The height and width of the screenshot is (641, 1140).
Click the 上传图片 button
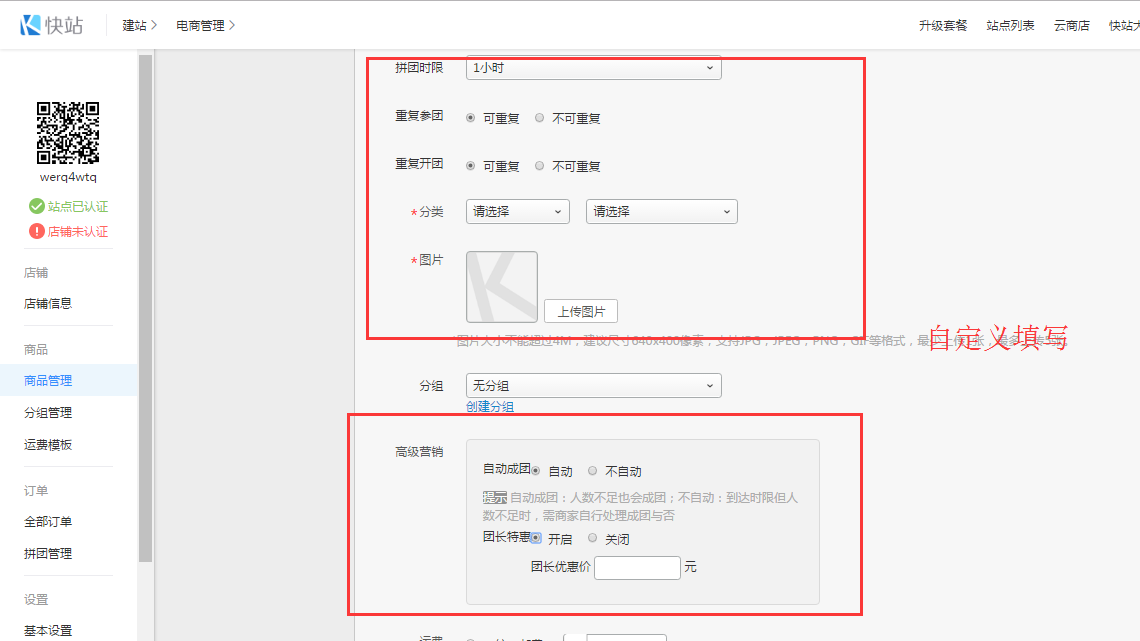(581, 311)
